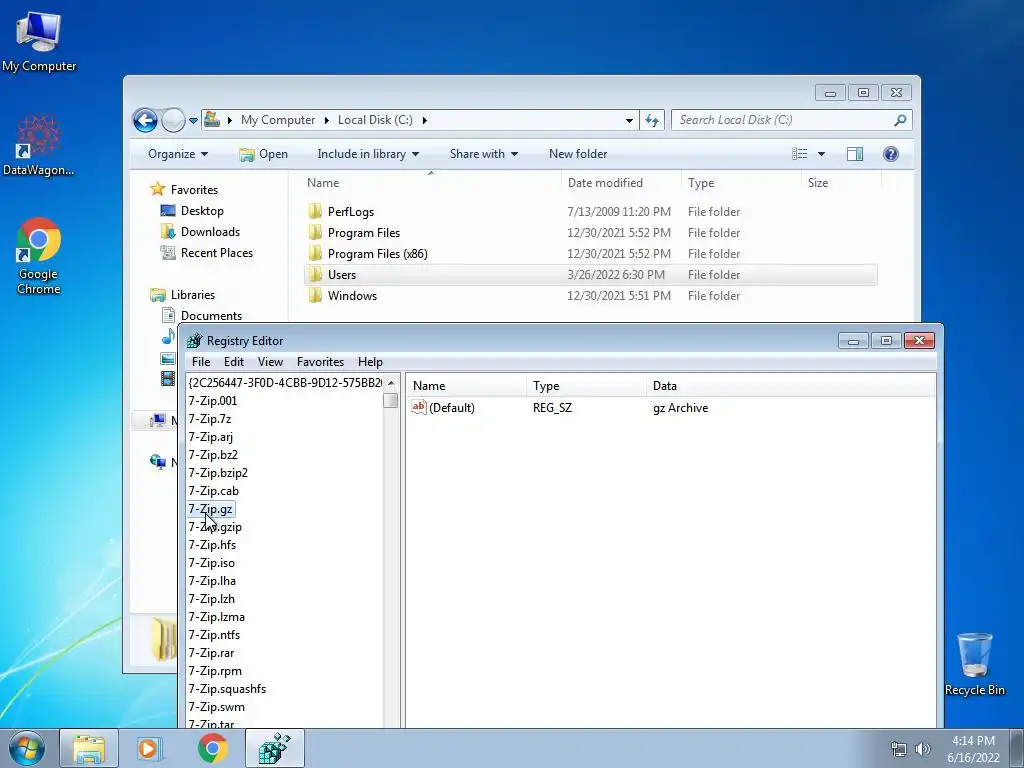The width and height of the screenshot is (1024, 768).
Task: Click the Favorites star in navigation pane
Action: 157,189
